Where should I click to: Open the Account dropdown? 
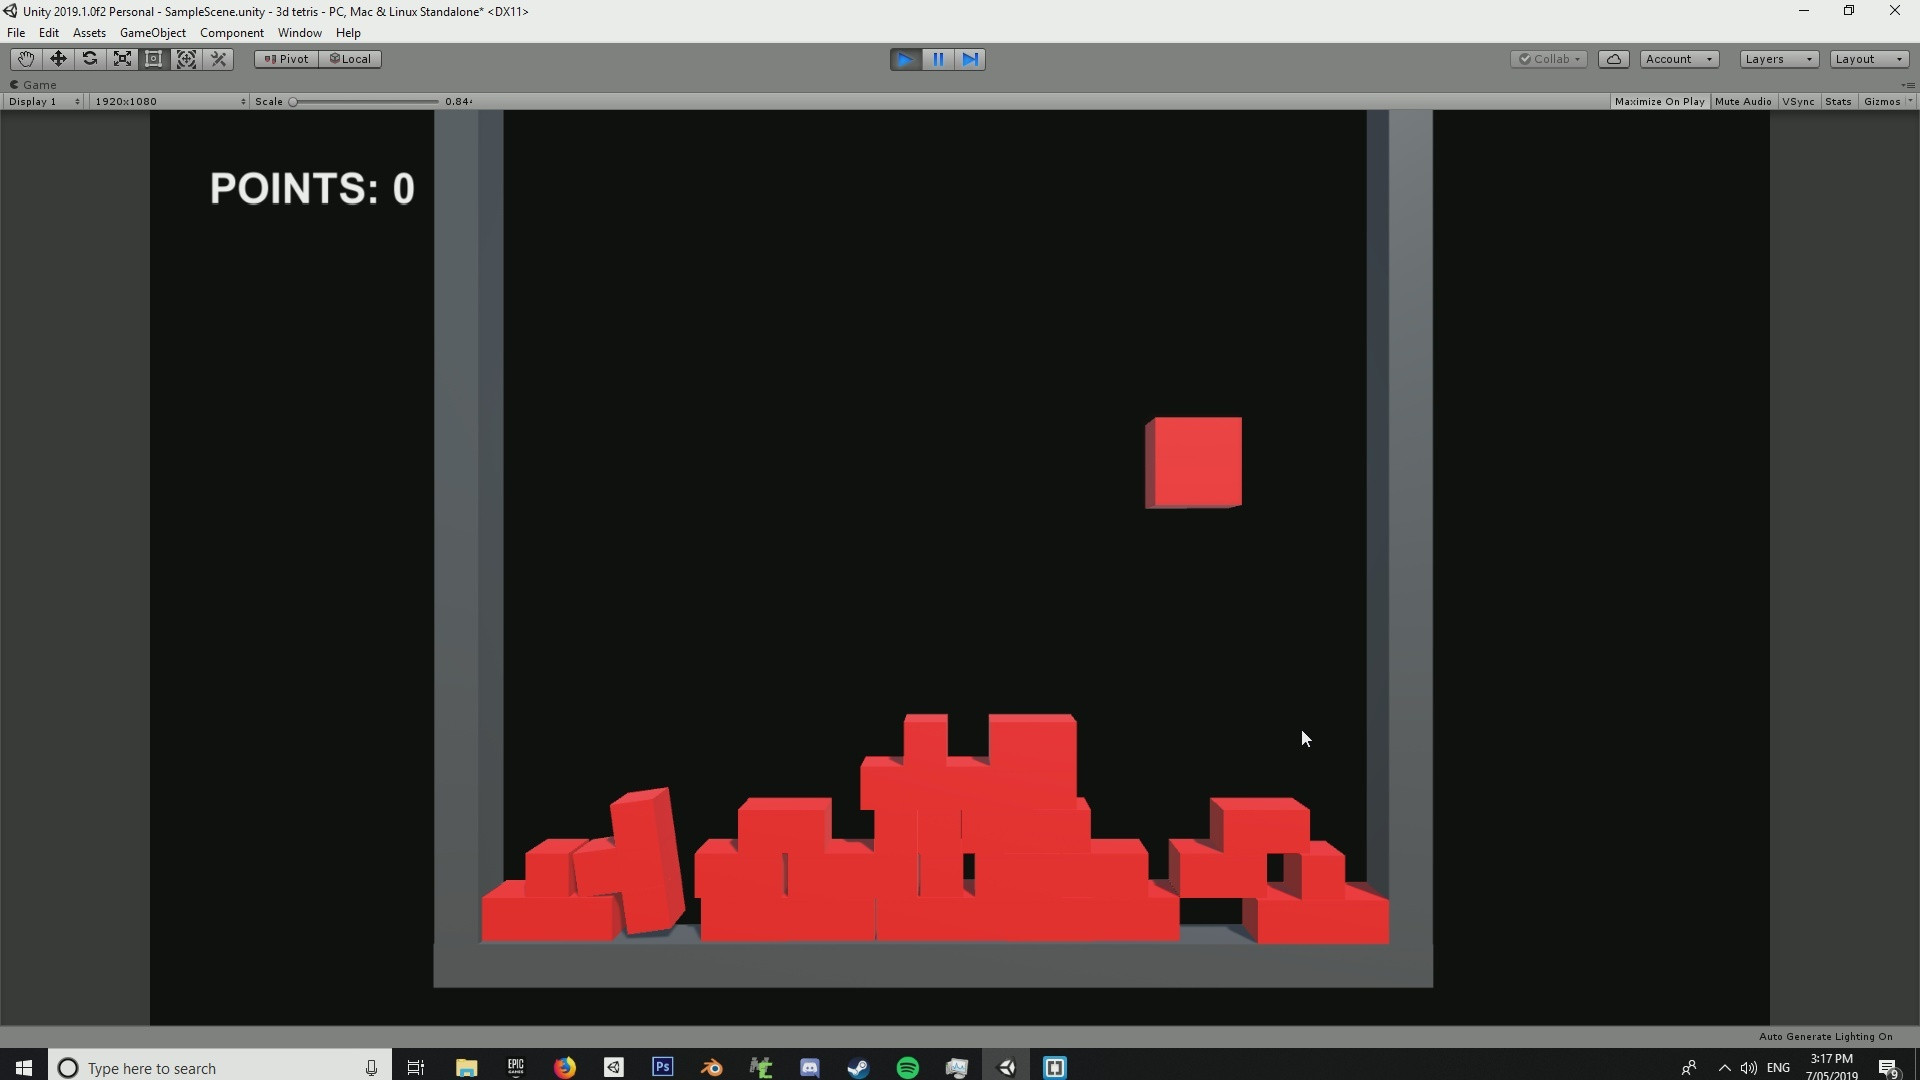[x=1679, y=59]
